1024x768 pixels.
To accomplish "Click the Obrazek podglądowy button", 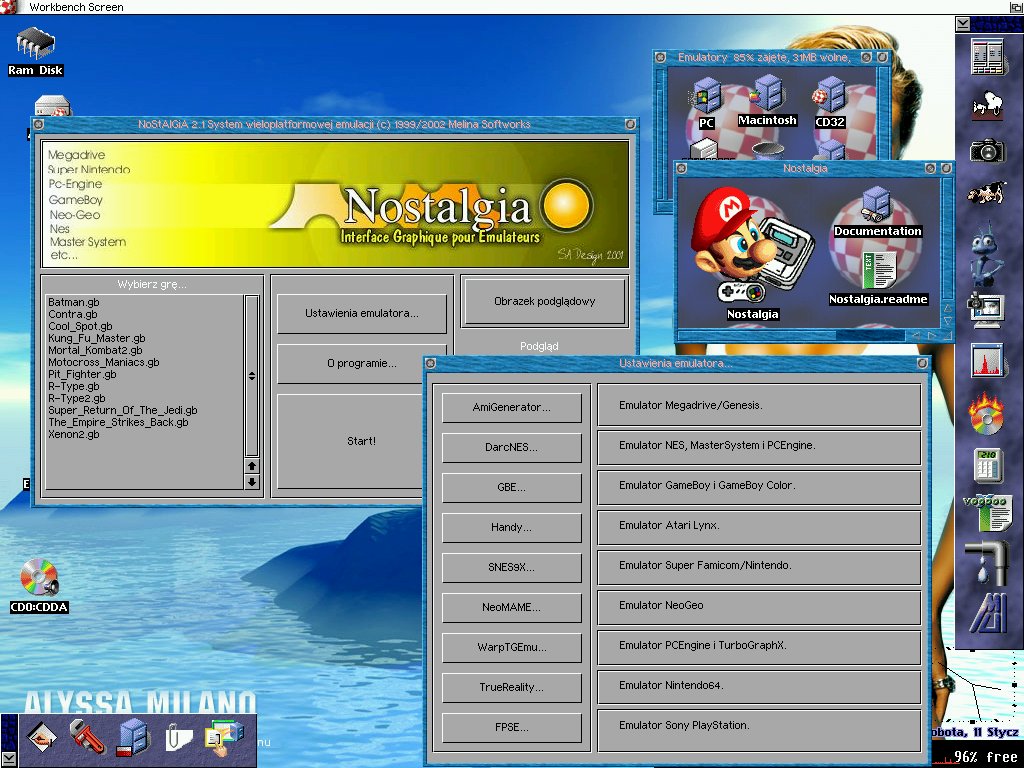I will point(545,301).
